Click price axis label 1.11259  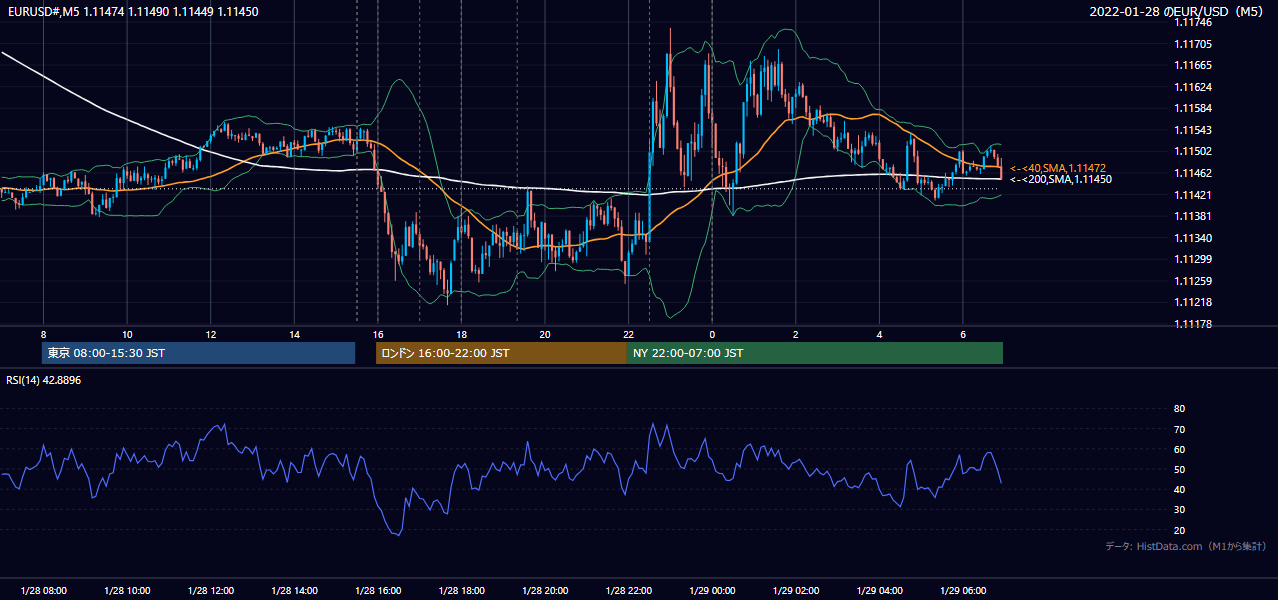click(x=1192, y=281)
